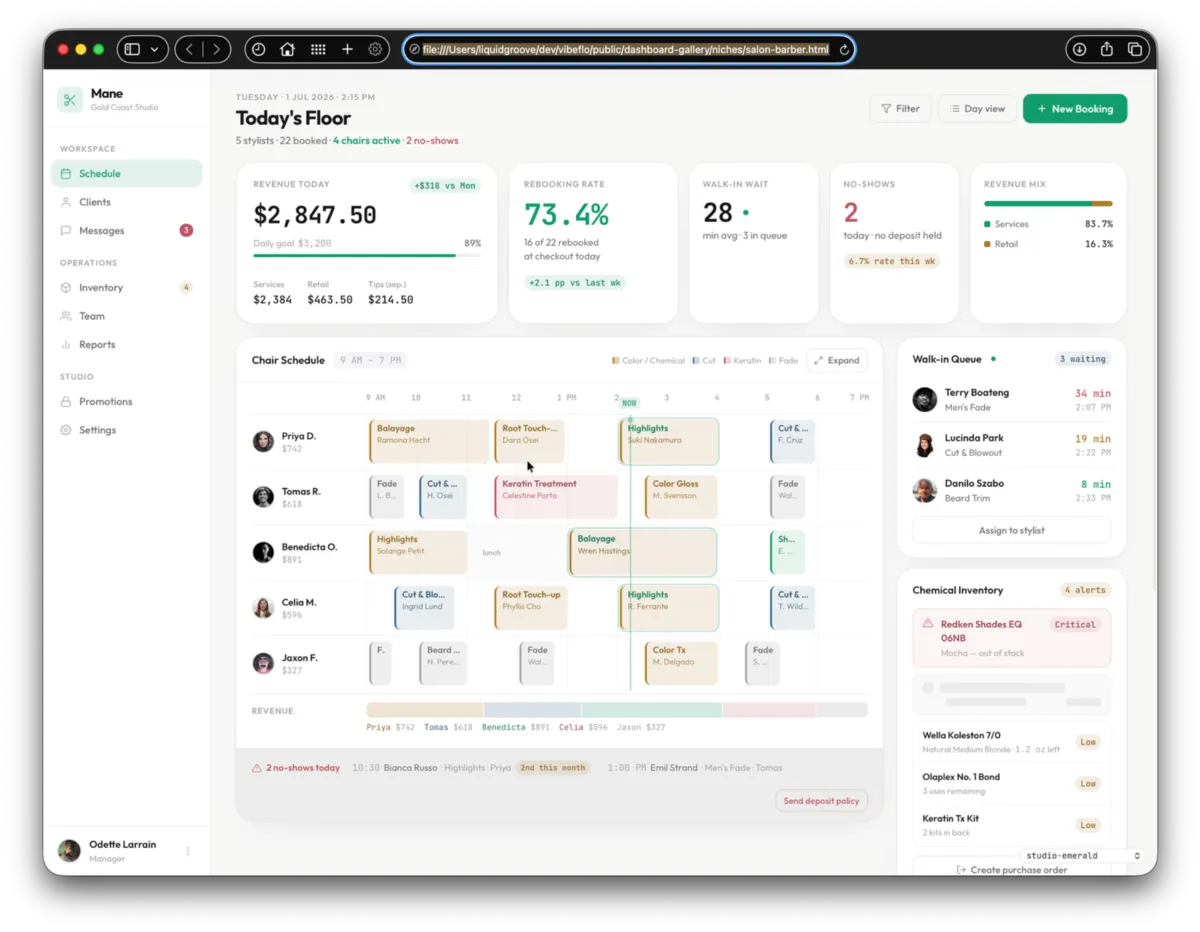The height and width of the screenshot is (932, 1200).
Task: Select Terry Boateng in walk-in queue
Action: [1012, 400]
